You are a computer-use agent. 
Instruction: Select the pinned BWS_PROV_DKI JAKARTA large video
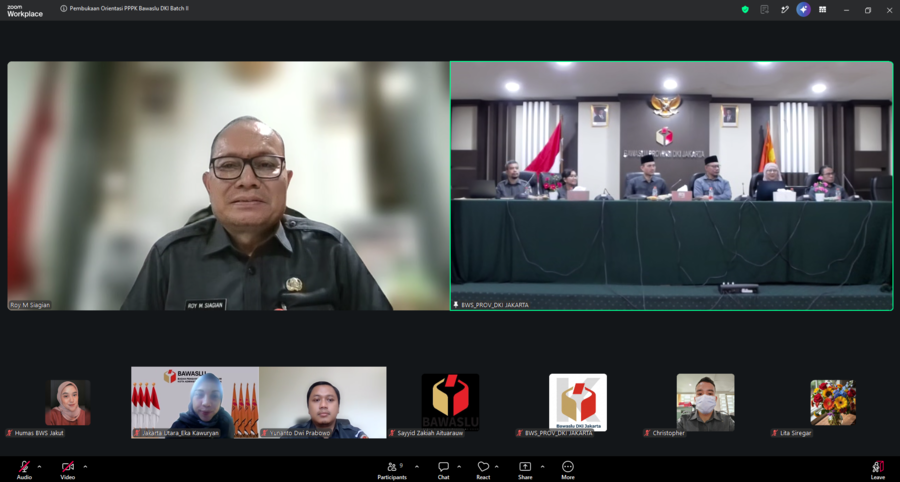672,186
